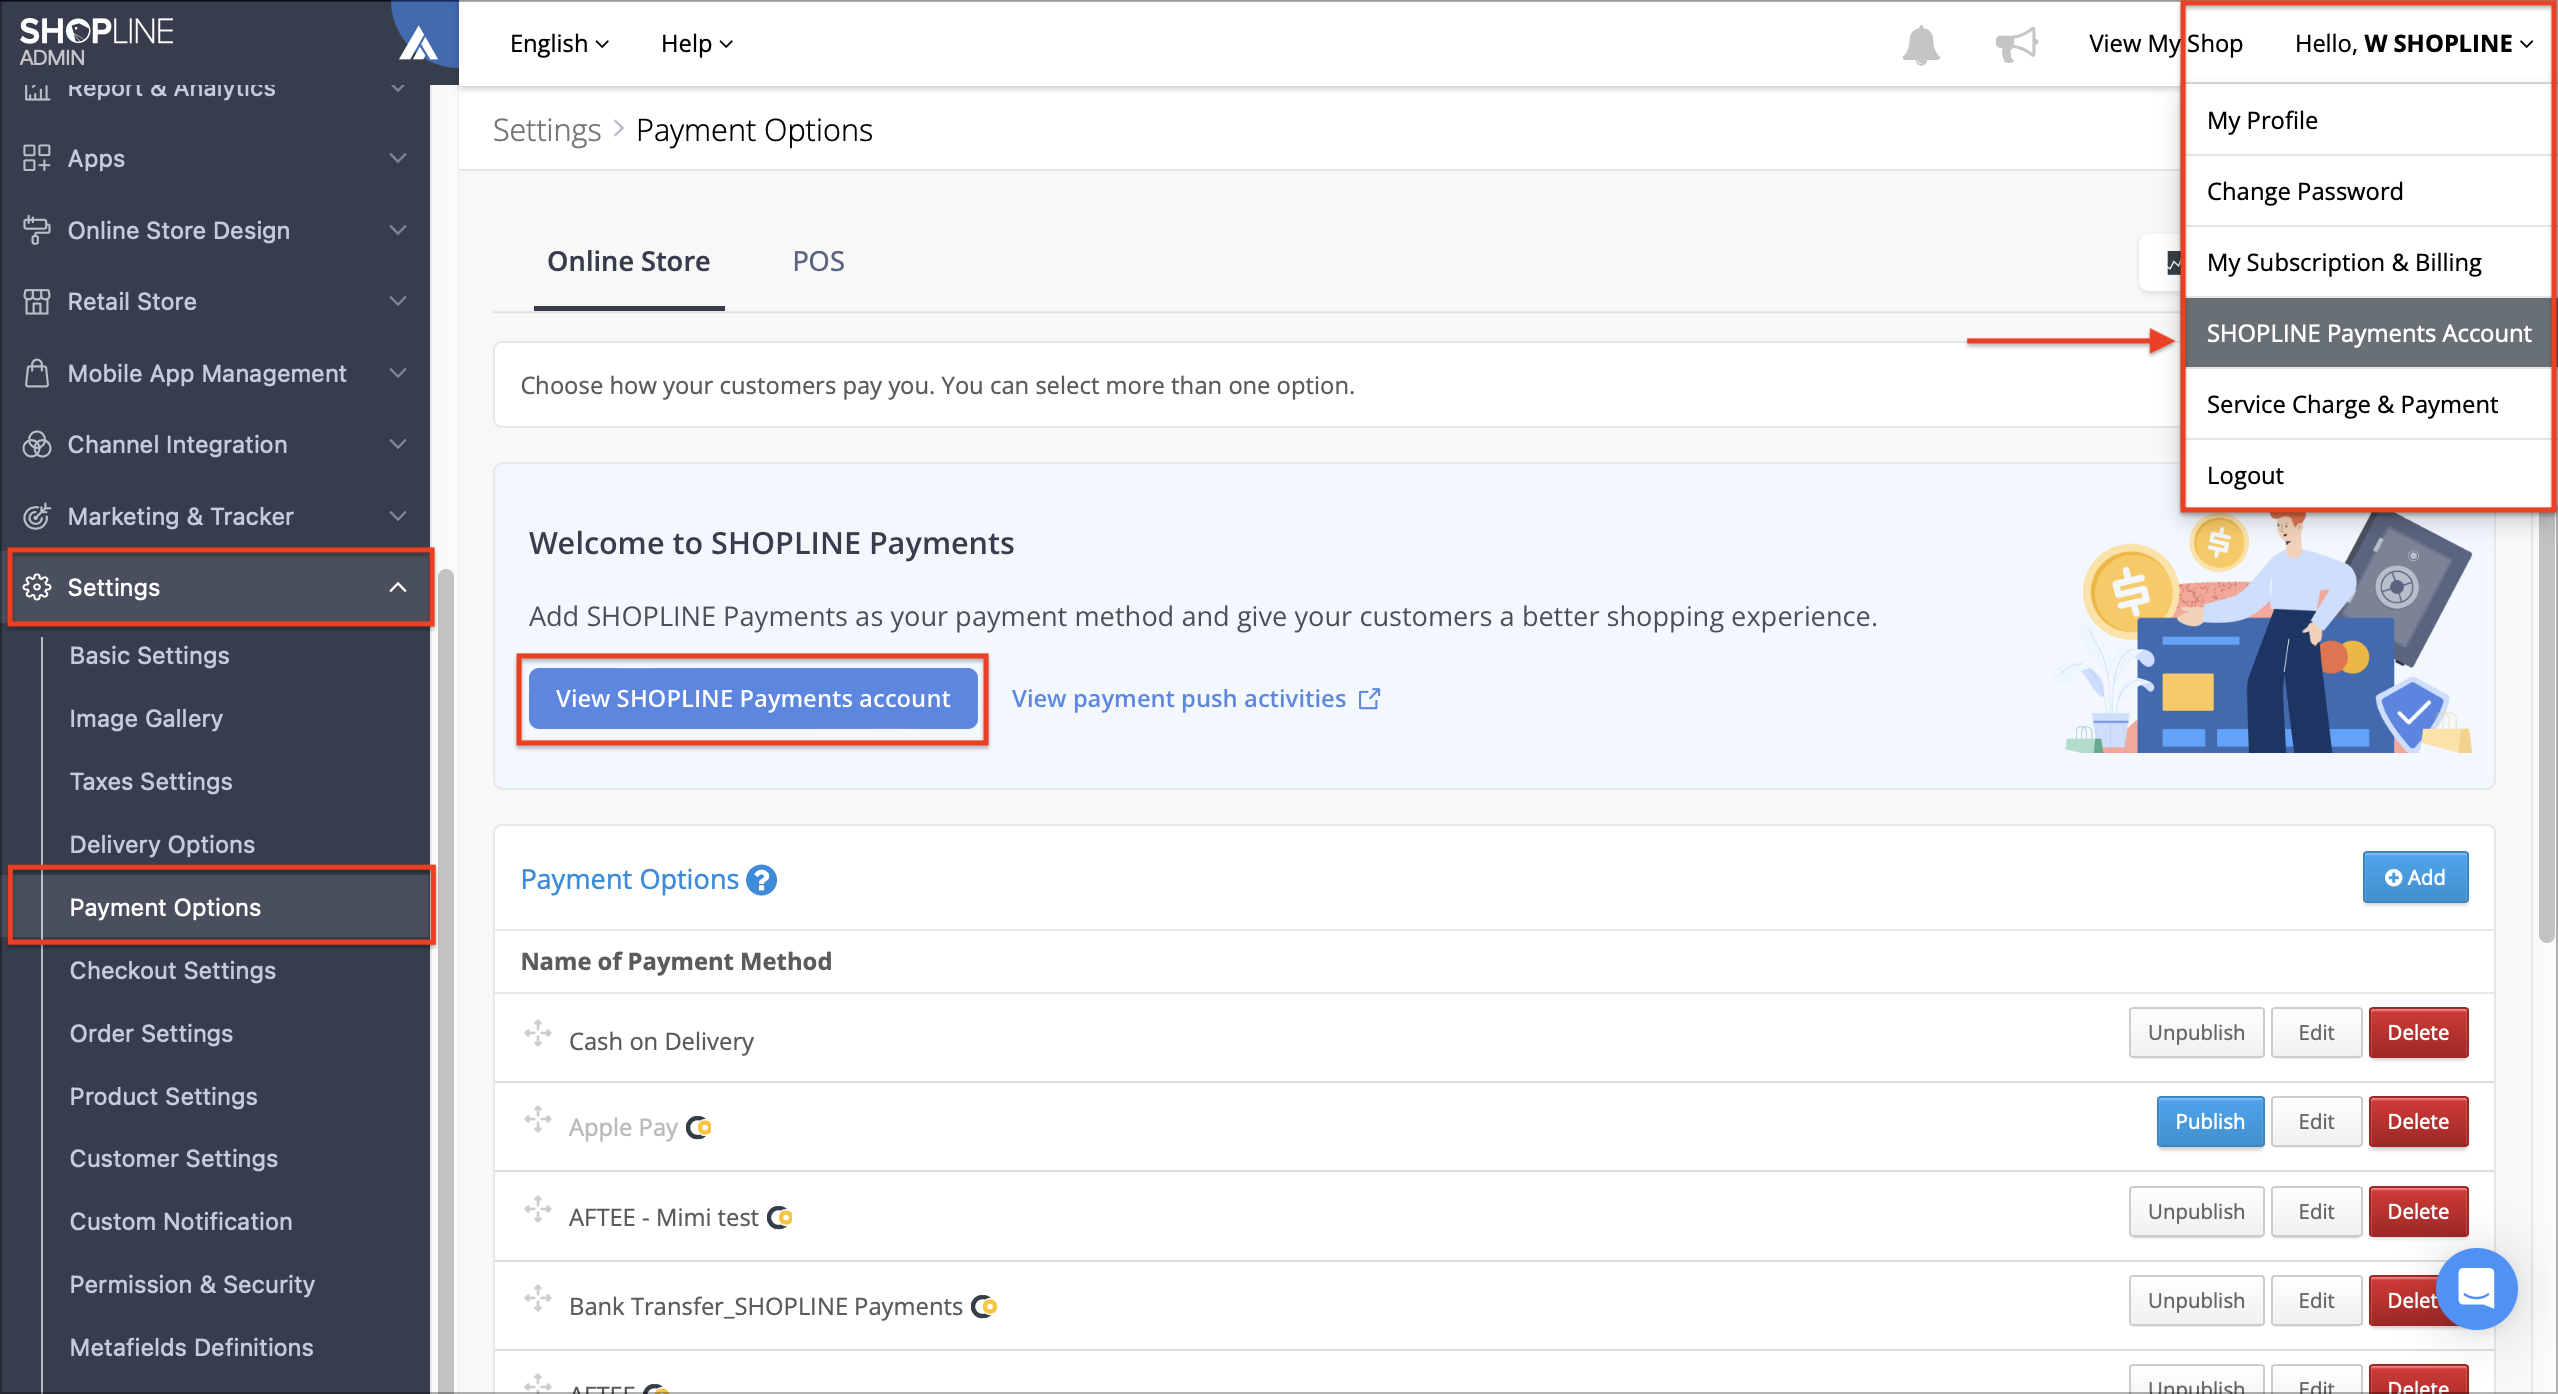2558x1394 pixels.
Task: Delete Apple Pay payment method
Action: click(2418, 1122)
